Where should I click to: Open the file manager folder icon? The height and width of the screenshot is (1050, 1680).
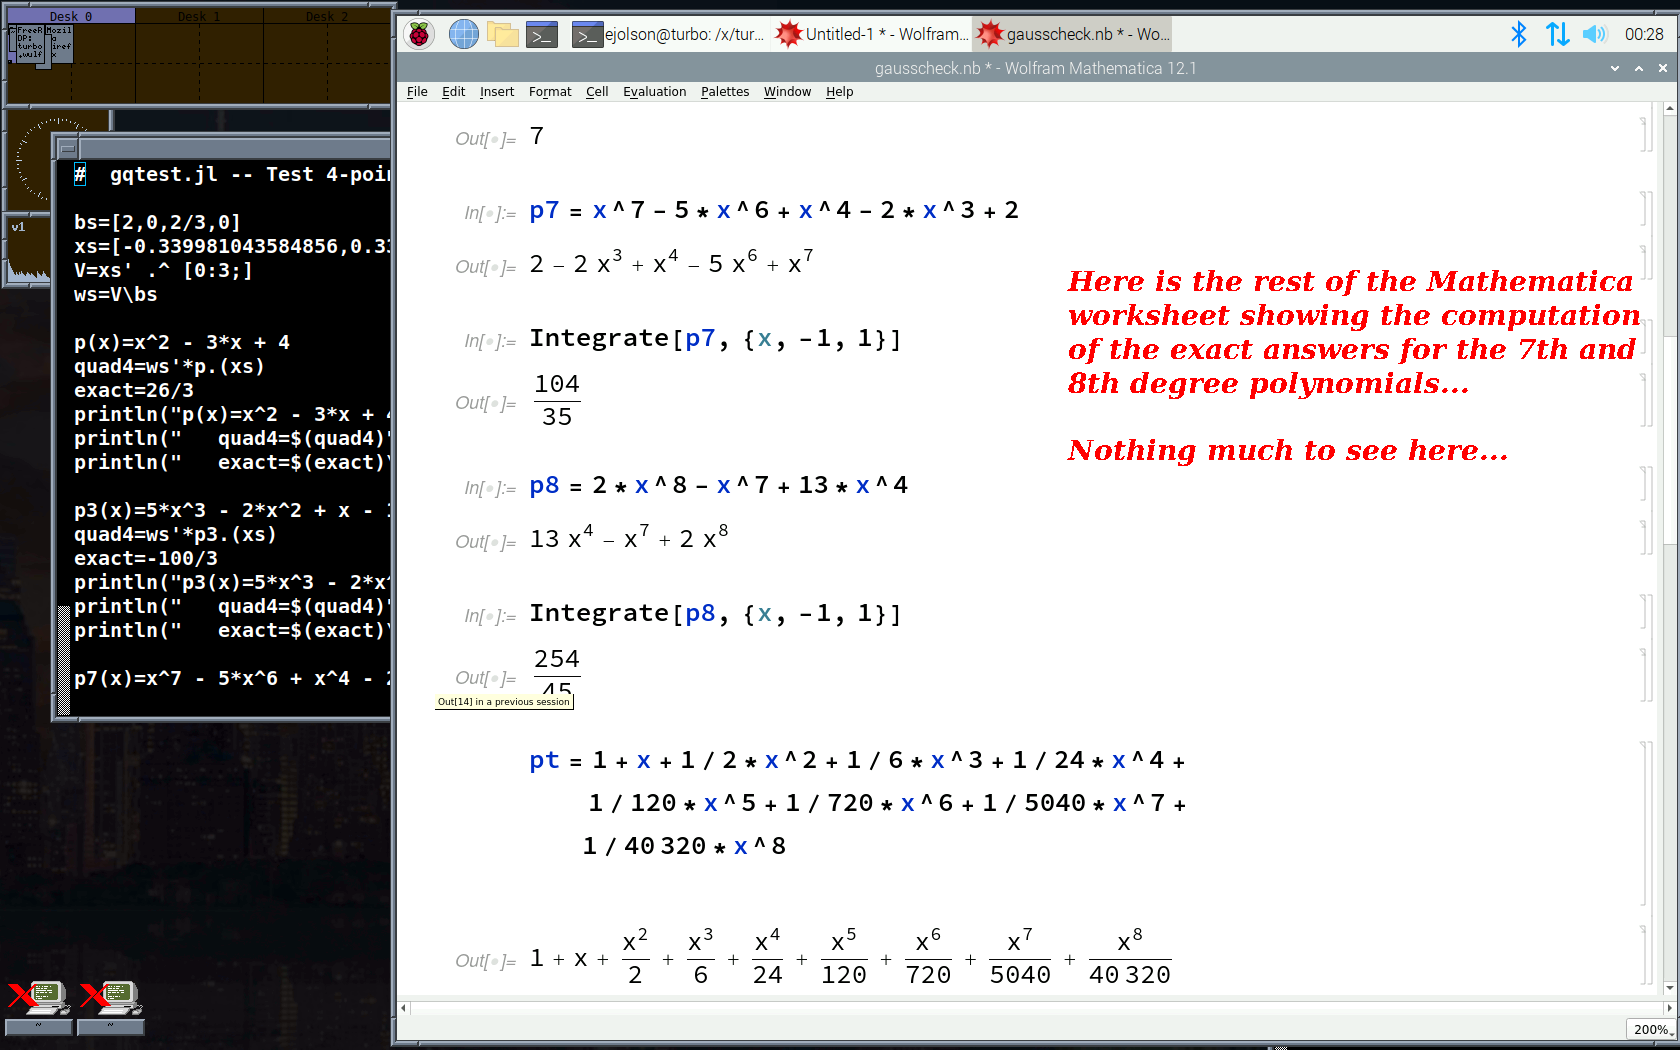[503, 35]
